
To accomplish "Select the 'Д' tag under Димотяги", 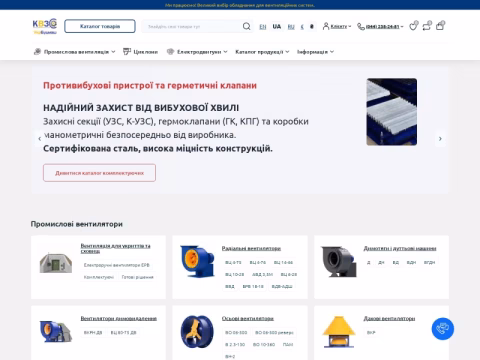I will (x=369, y=262).
